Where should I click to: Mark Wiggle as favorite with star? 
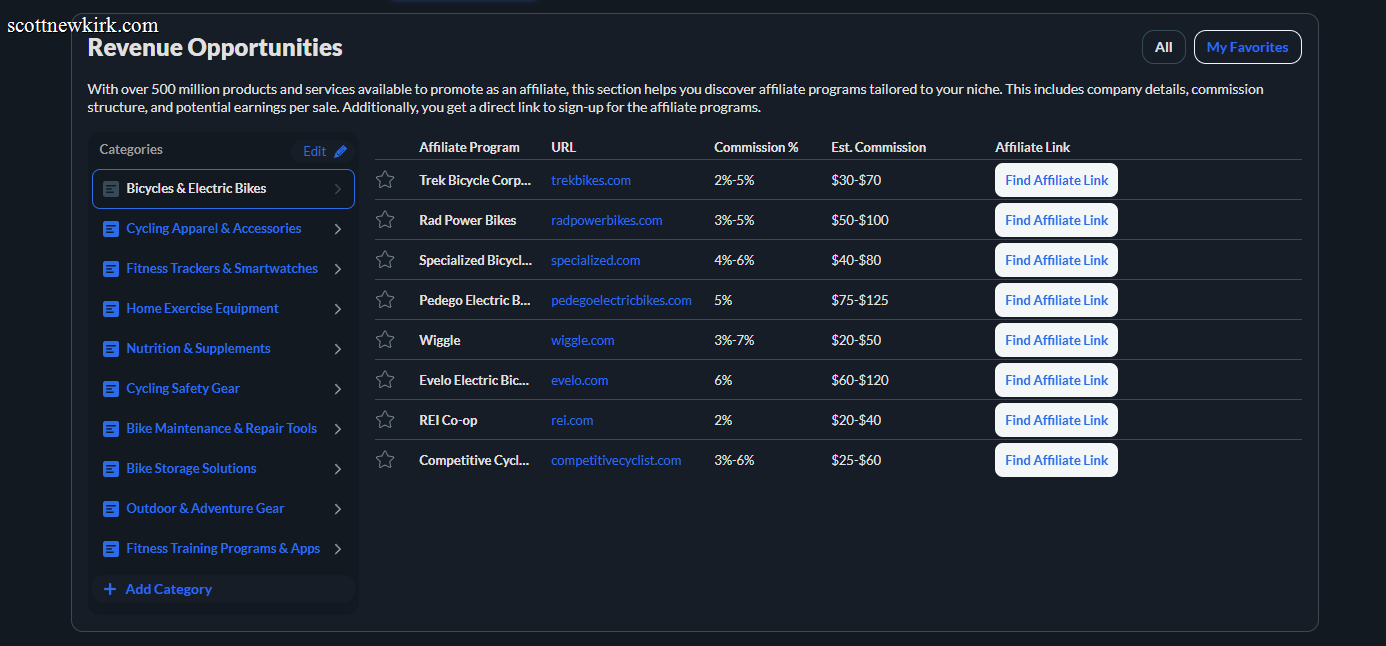385,340
